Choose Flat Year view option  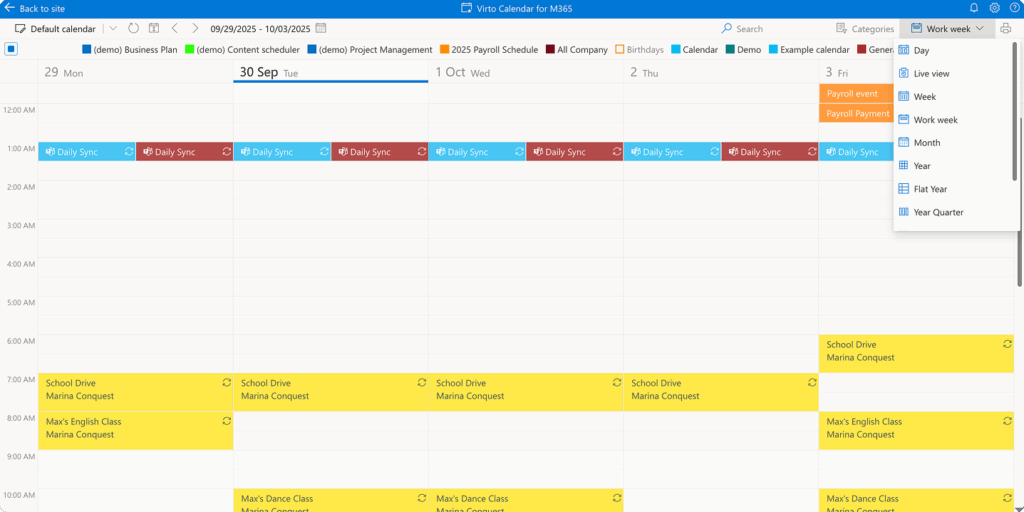click(x=929, y=189)
